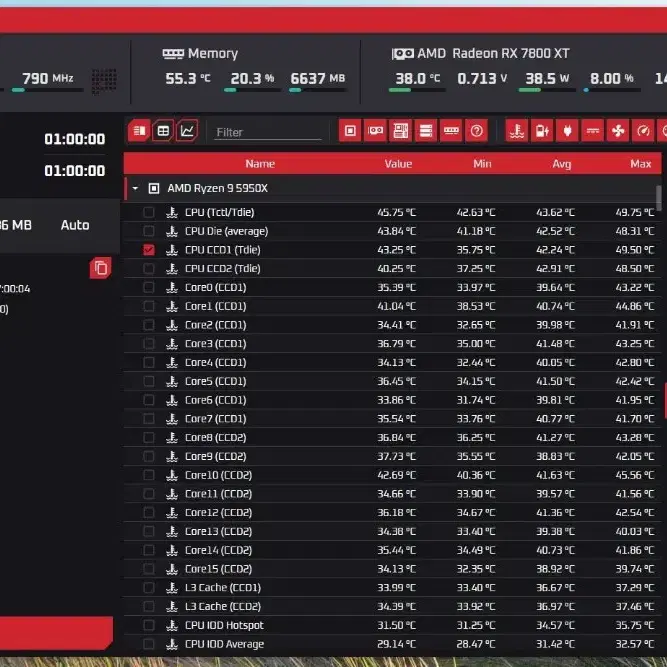The height and width of the screenshot is (667, 667).
Task: Check the Core10 (CCD2) checkbox
Action: pyautogui.click(x=149, y=475)
